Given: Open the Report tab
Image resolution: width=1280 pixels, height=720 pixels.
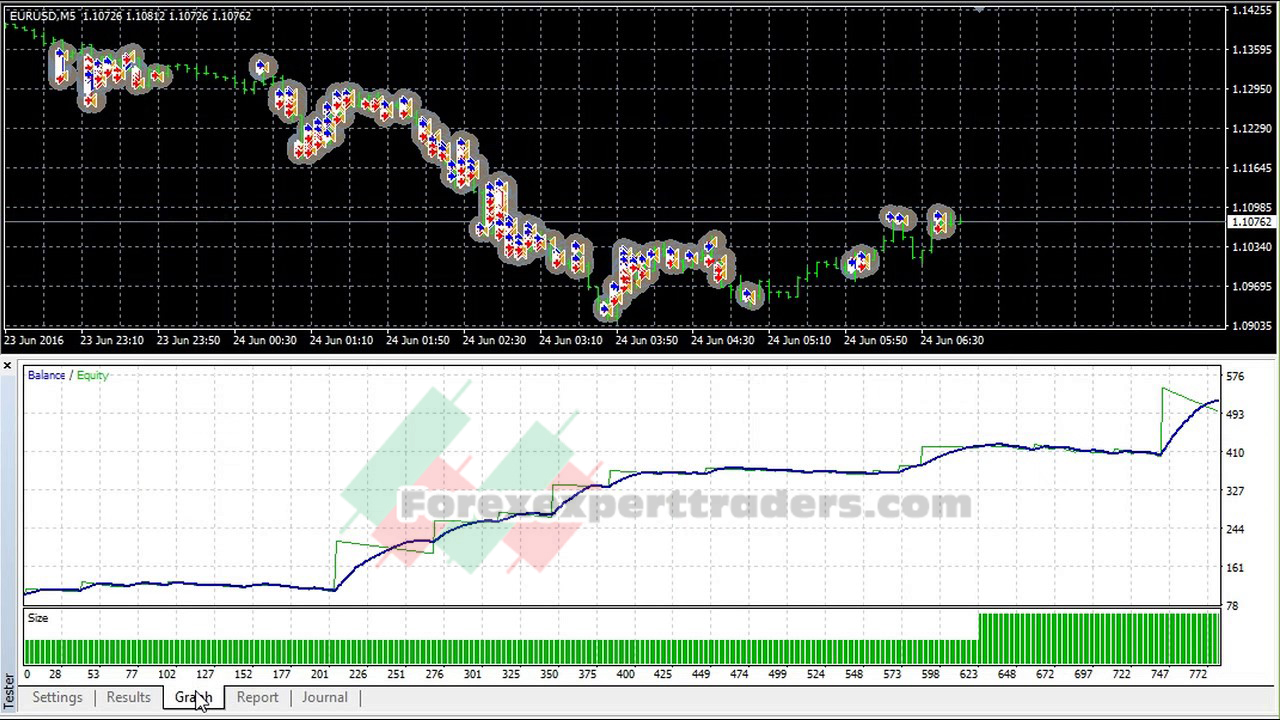Looking at the screenshot, I should tap(257, 697).
